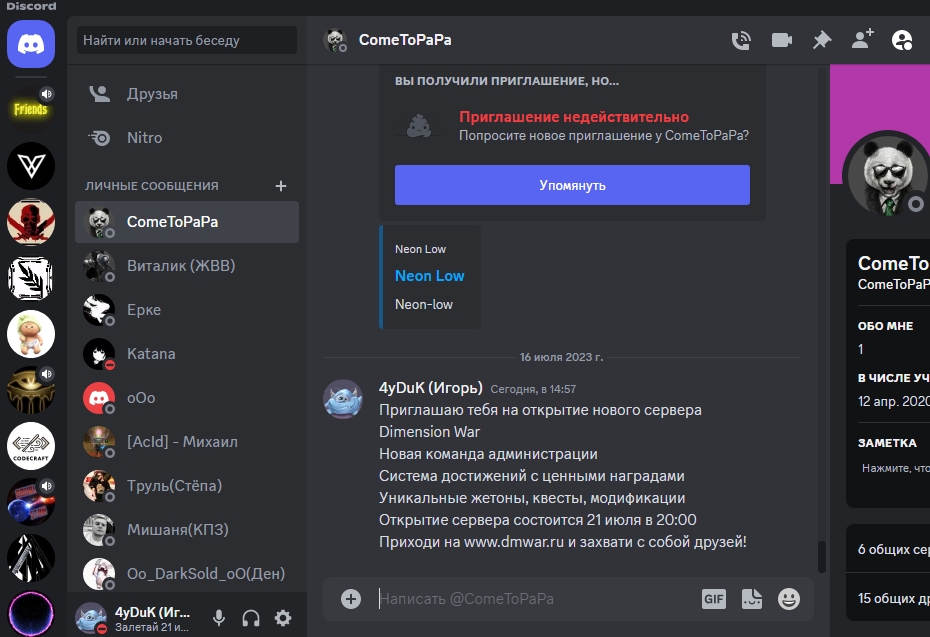
Task: Start a video call
Action: pyautogui.click(x=782, y=40)
